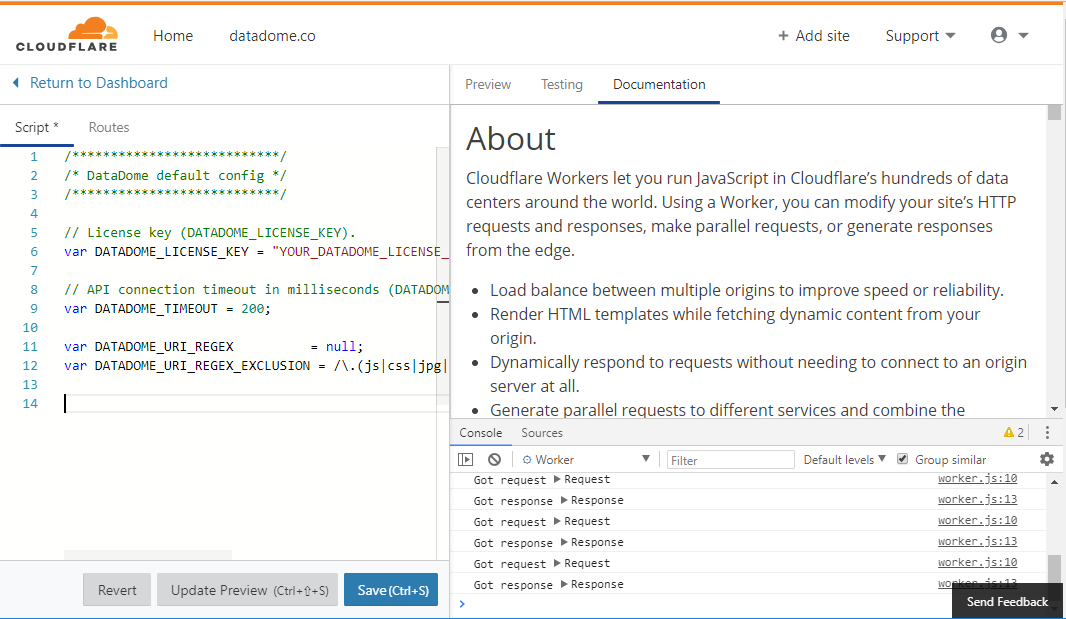1066x619 pixels.
Task: Open the first worker.js:10 source link
Action: (977, 479)
